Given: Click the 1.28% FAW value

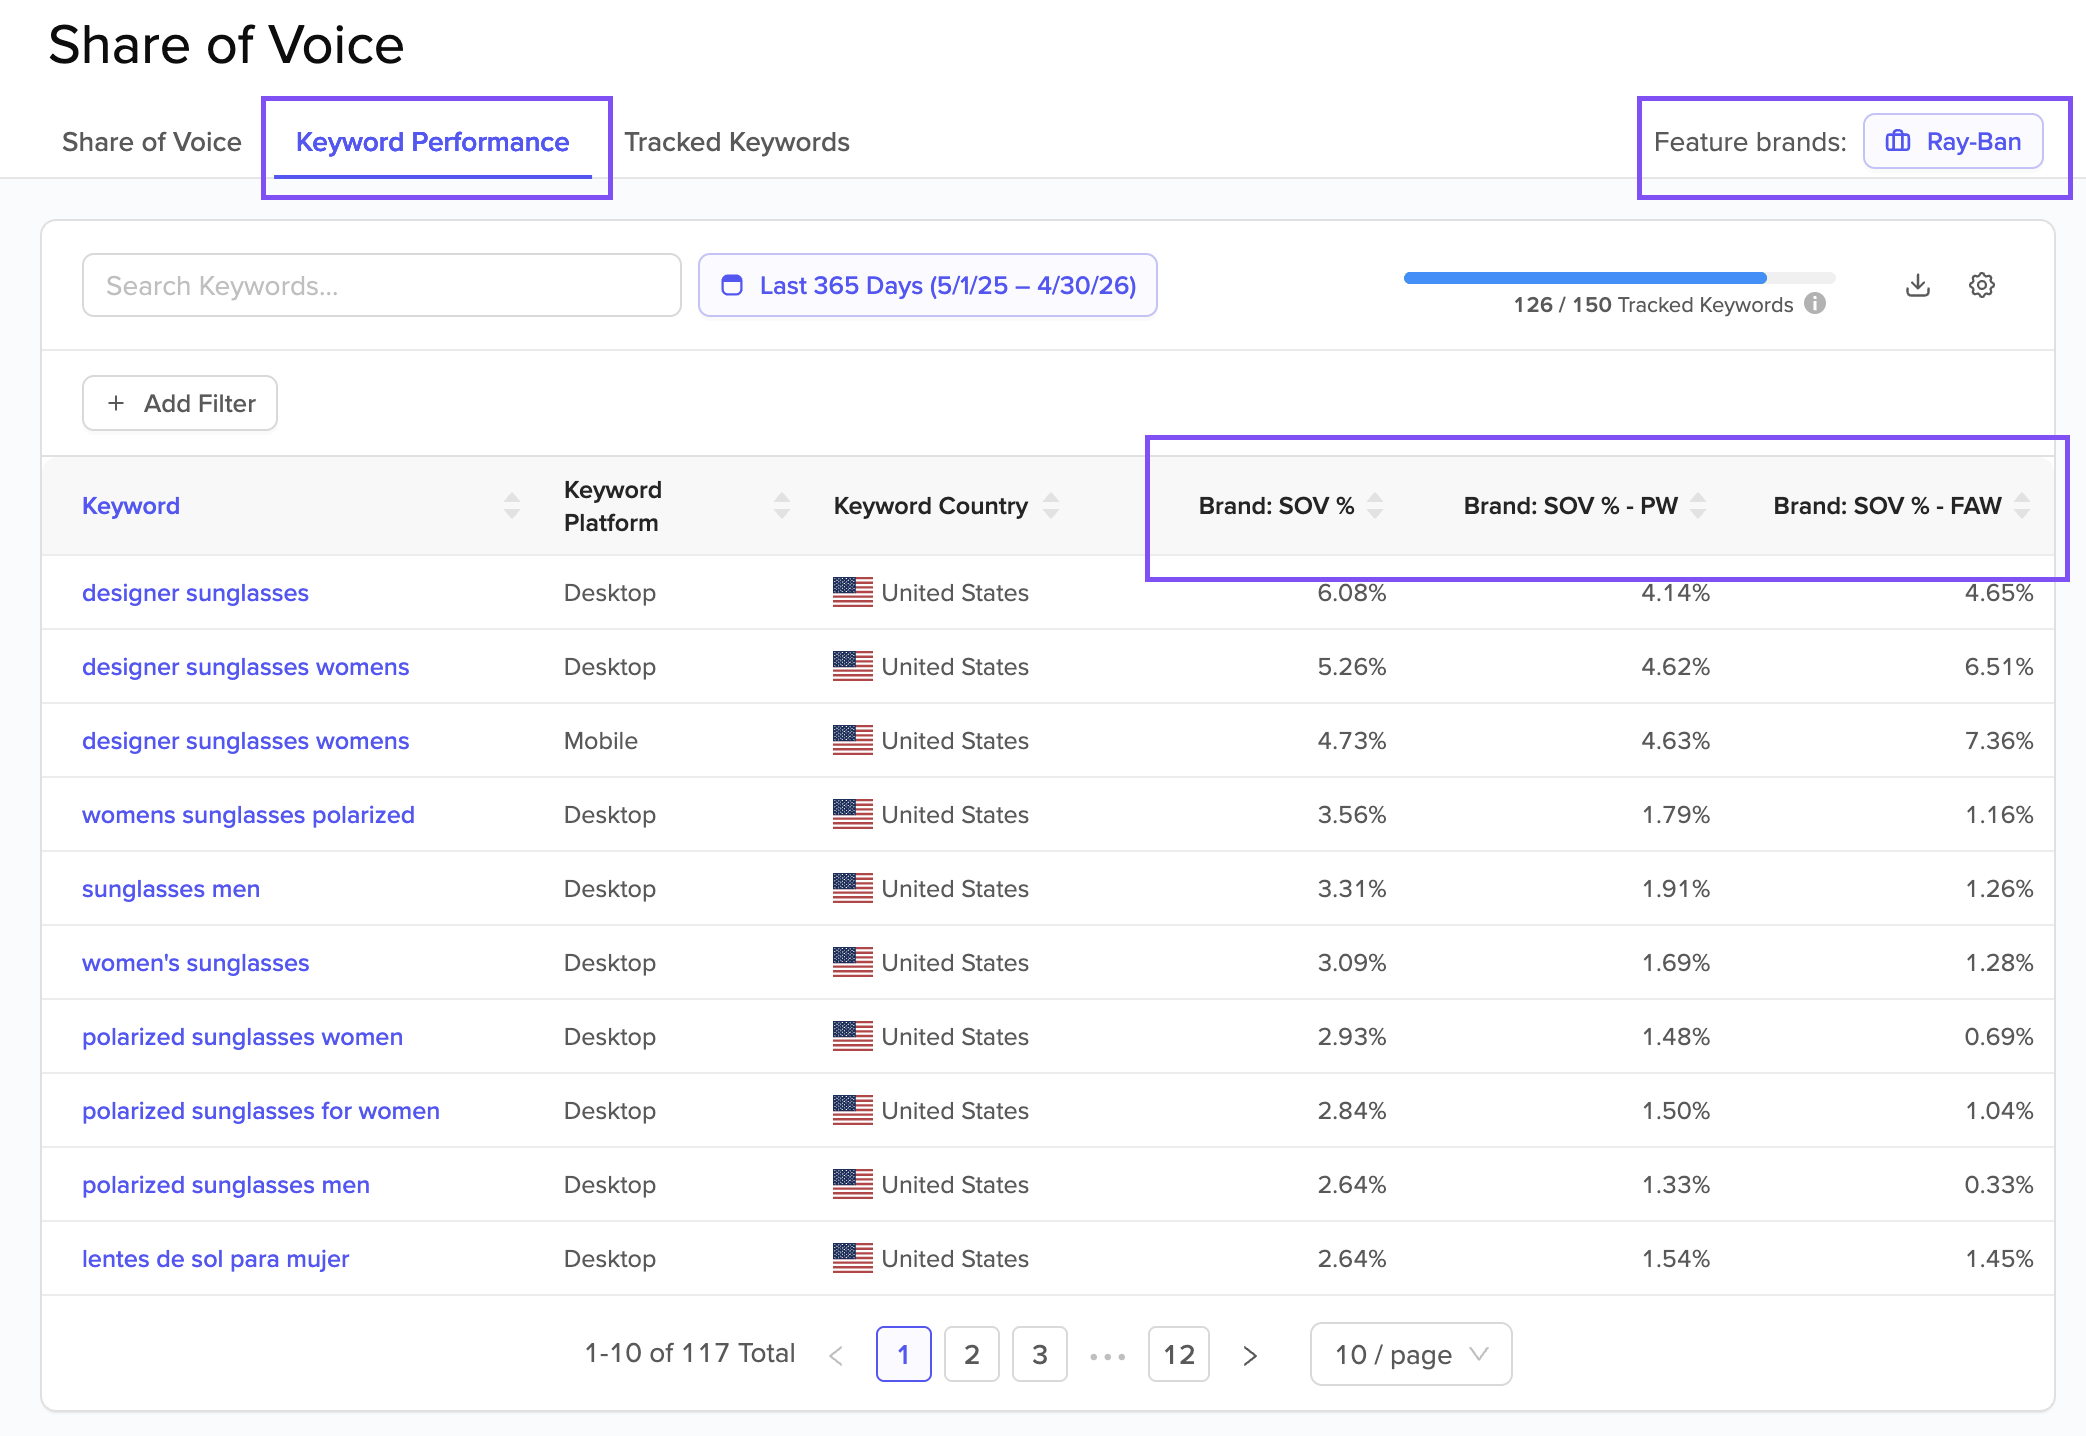Looking at the screenshot, I should tap(1998, 963).
